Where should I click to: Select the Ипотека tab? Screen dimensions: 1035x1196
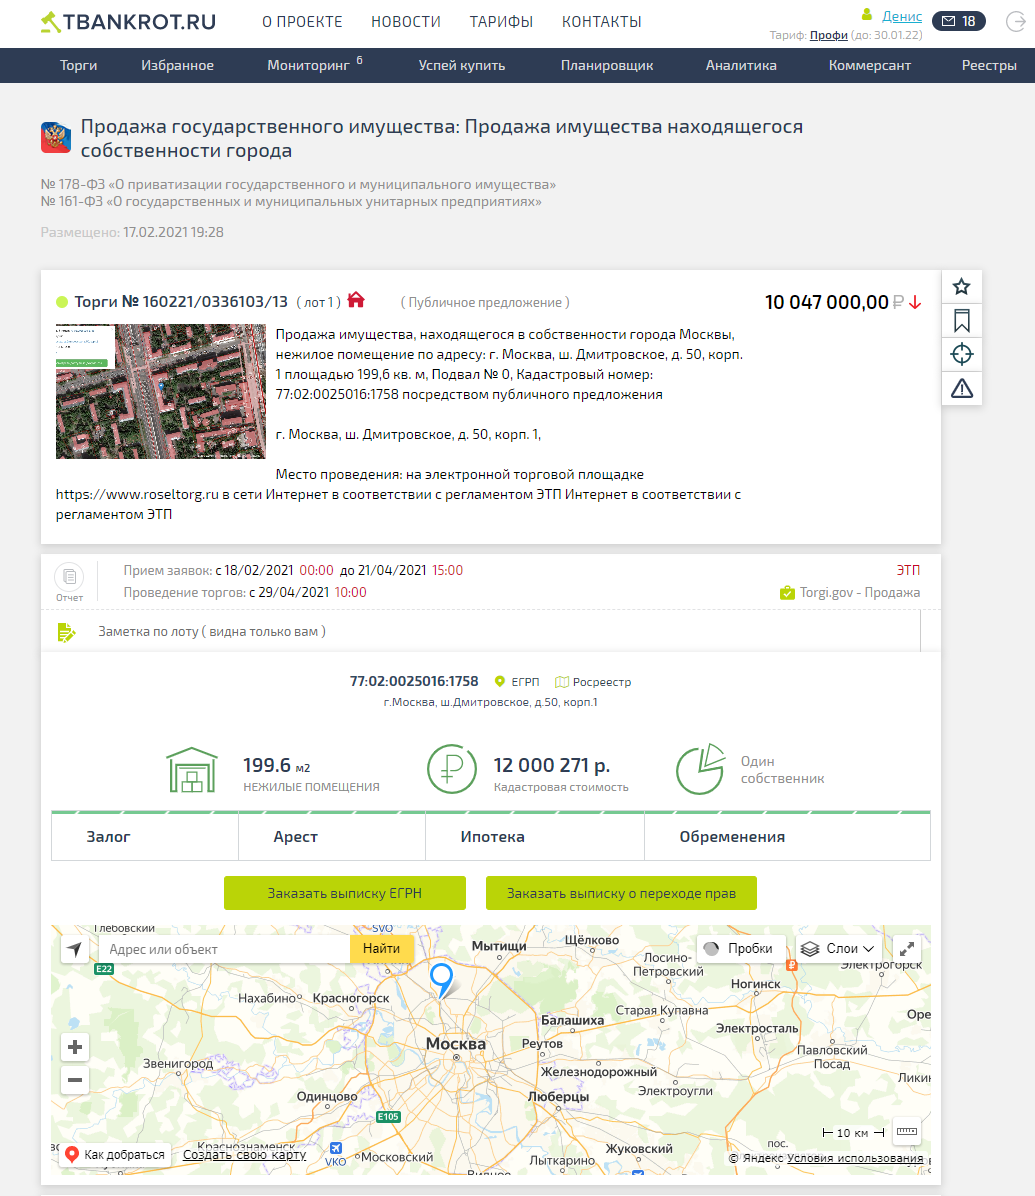pyautogui.click(x=535, y=837)
